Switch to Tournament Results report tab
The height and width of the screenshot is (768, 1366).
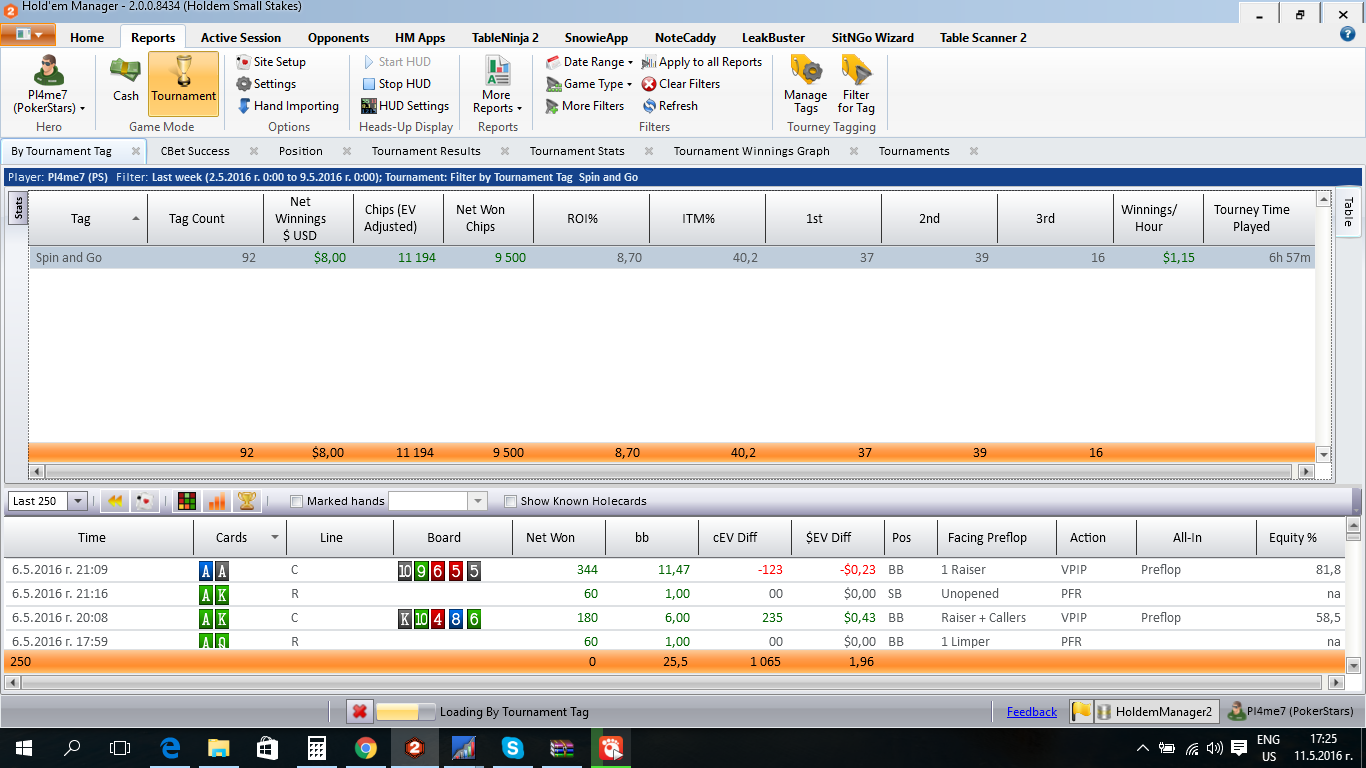point(426,151)
